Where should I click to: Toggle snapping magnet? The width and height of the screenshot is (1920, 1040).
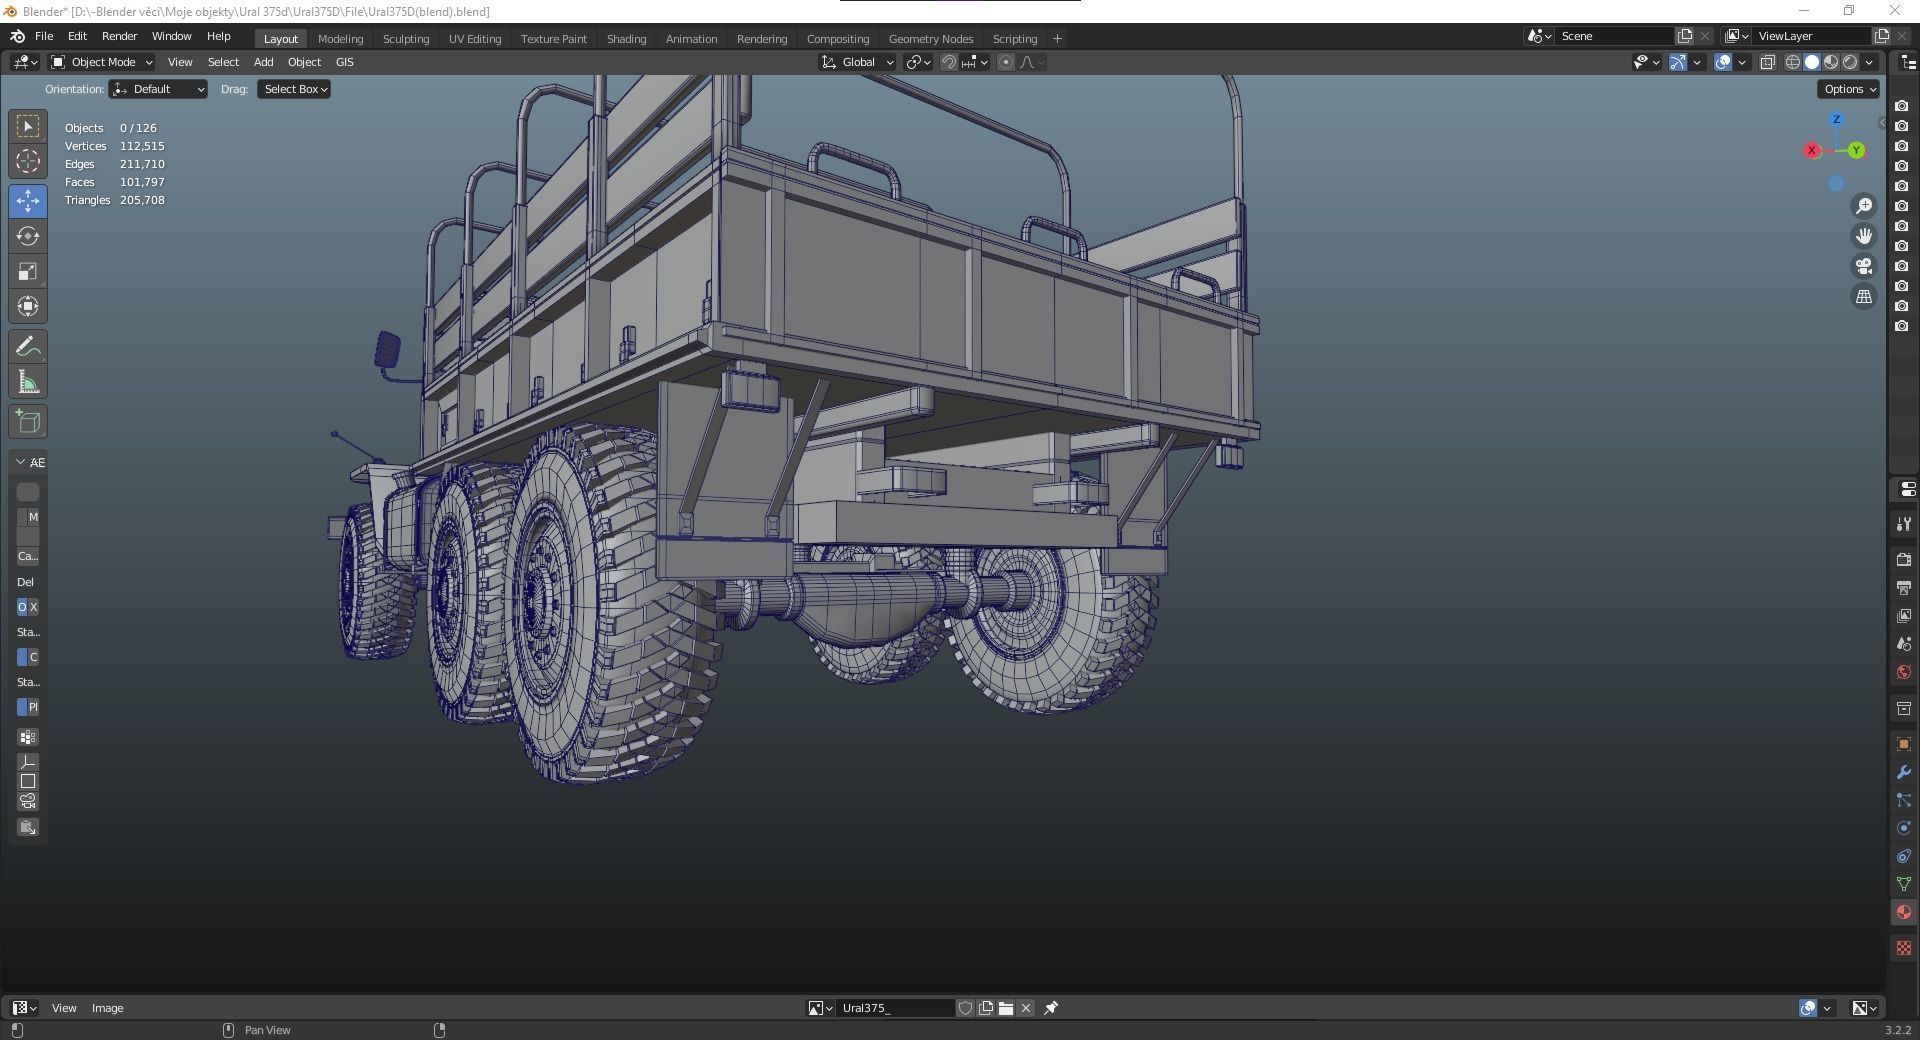[949, 62]
